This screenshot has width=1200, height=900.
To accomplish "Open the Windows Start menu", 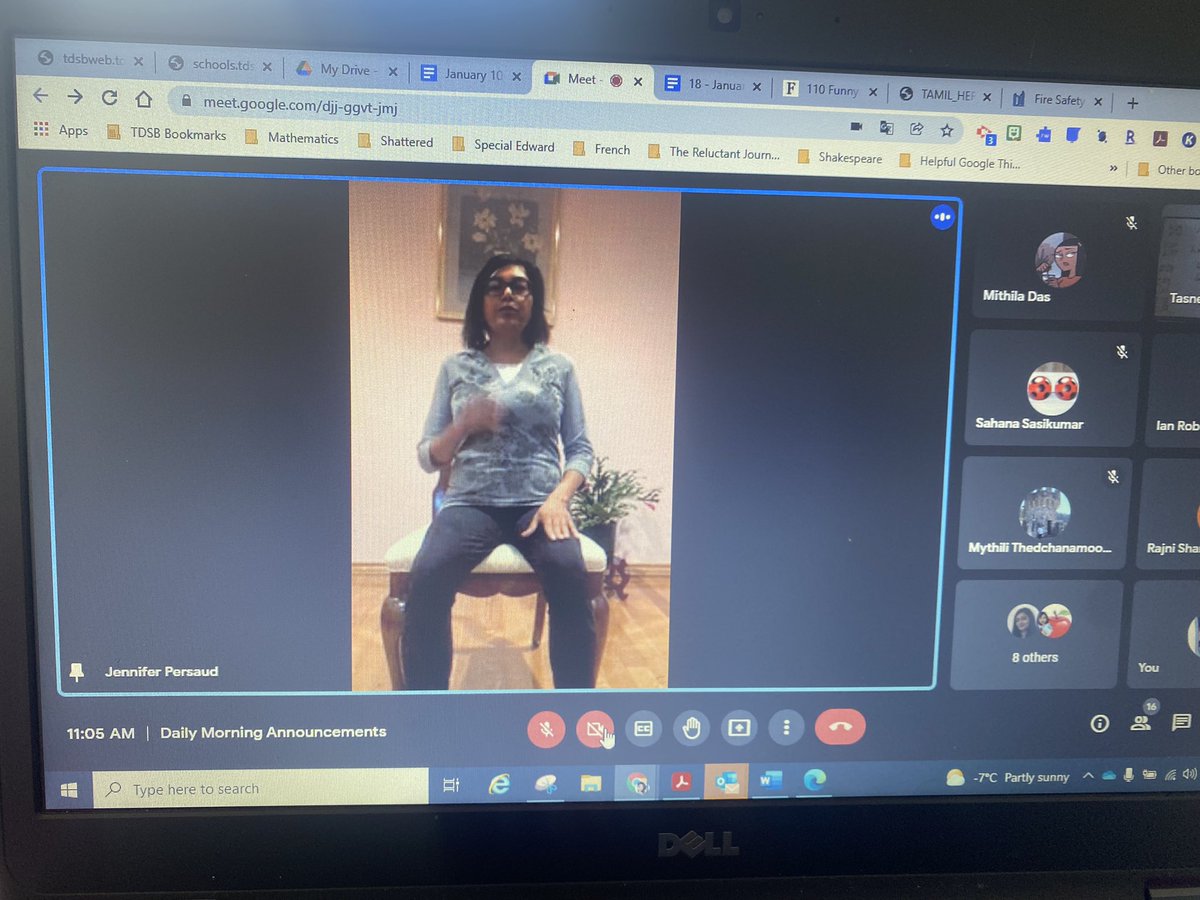I will click(69, 789).
